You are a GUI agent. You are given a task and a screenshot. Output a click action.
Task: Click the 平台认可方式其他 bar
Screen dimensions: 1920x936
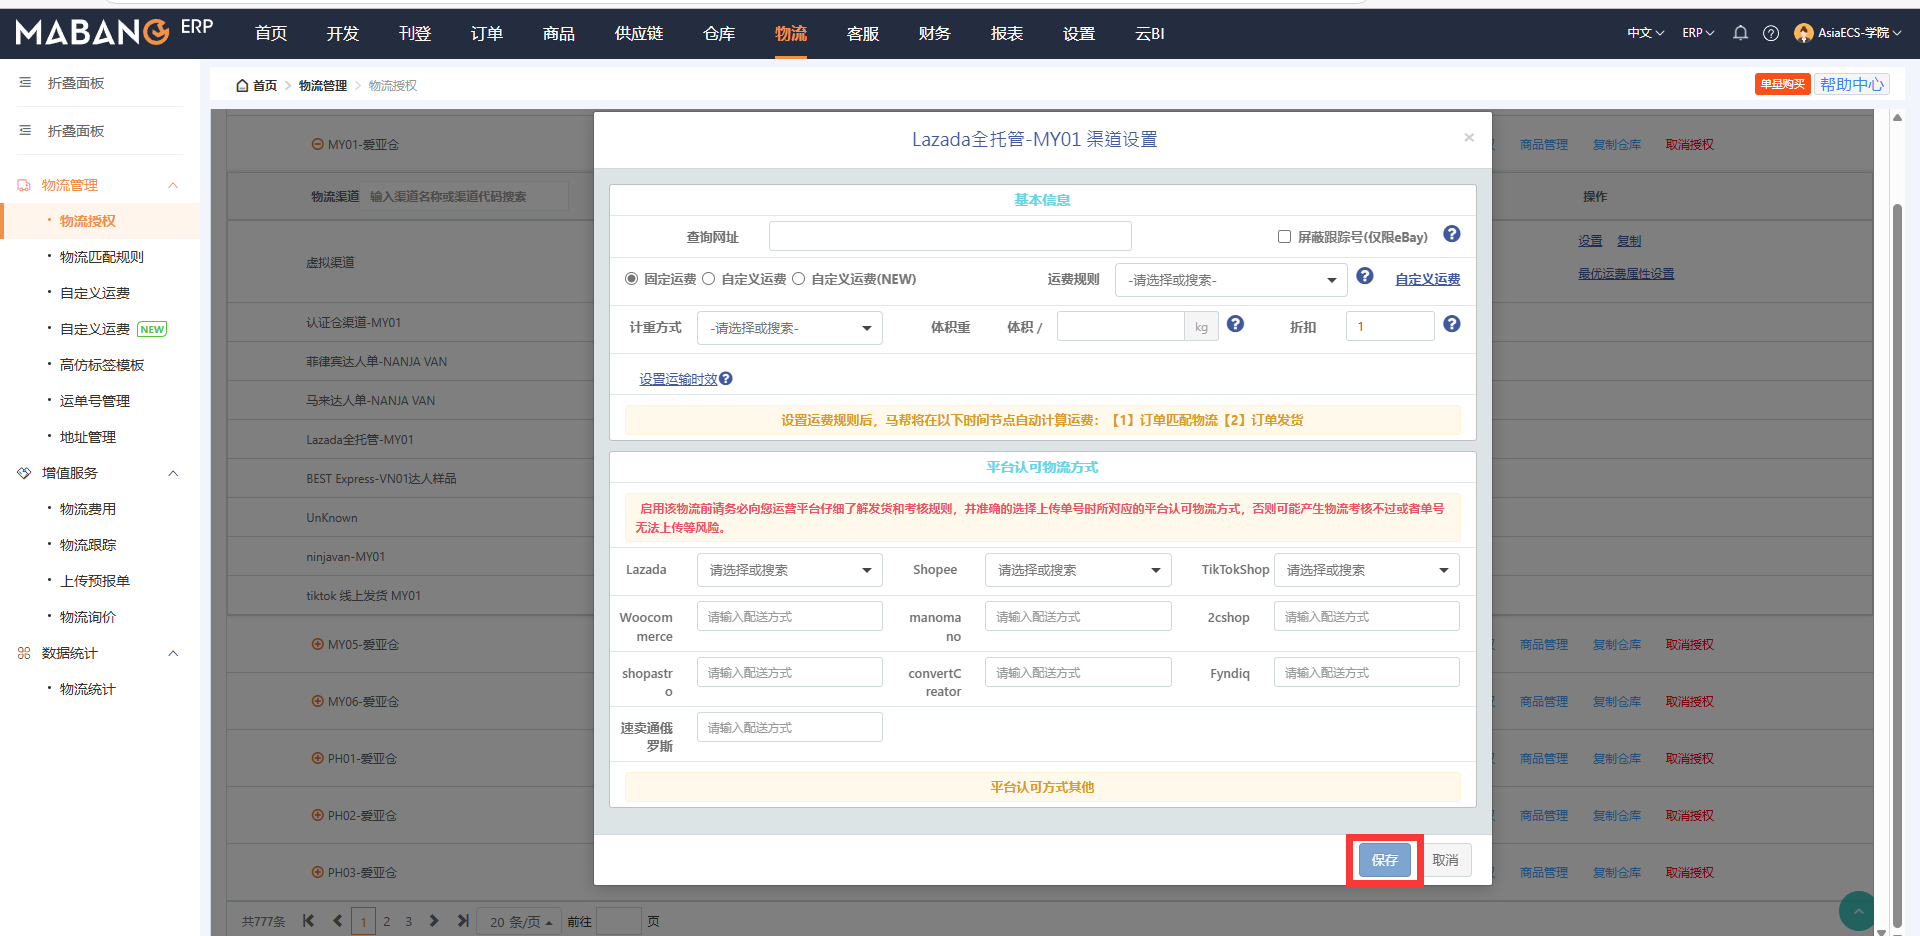pos(1042,787)
